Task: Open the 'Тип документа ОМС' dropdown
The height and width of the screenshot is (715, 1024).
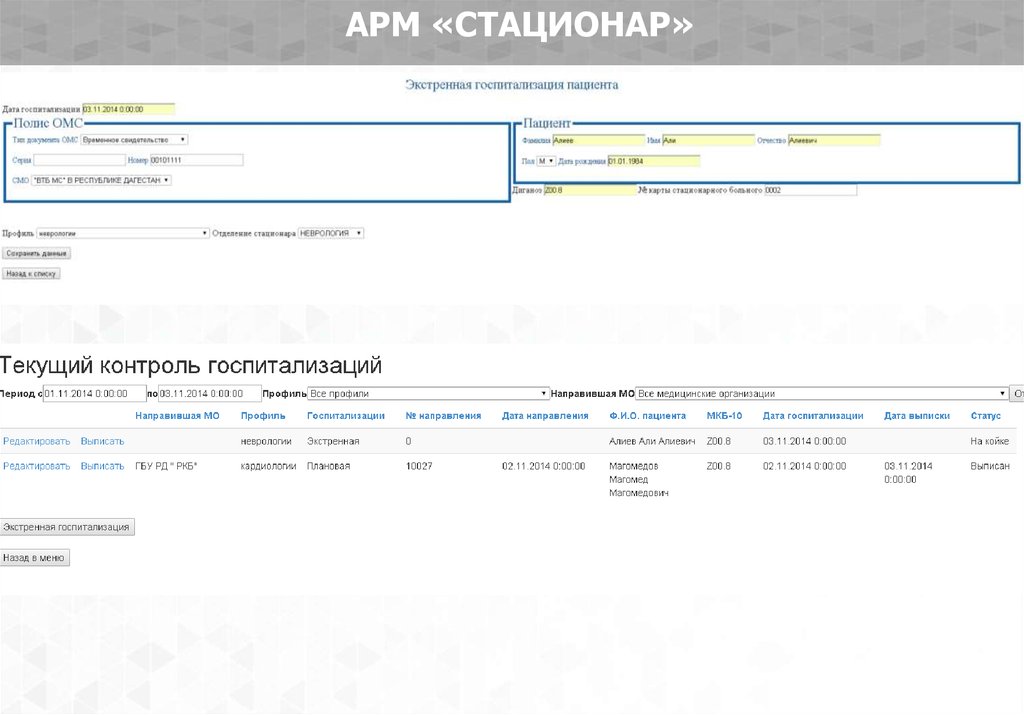Action: click(x=134, y=141)
